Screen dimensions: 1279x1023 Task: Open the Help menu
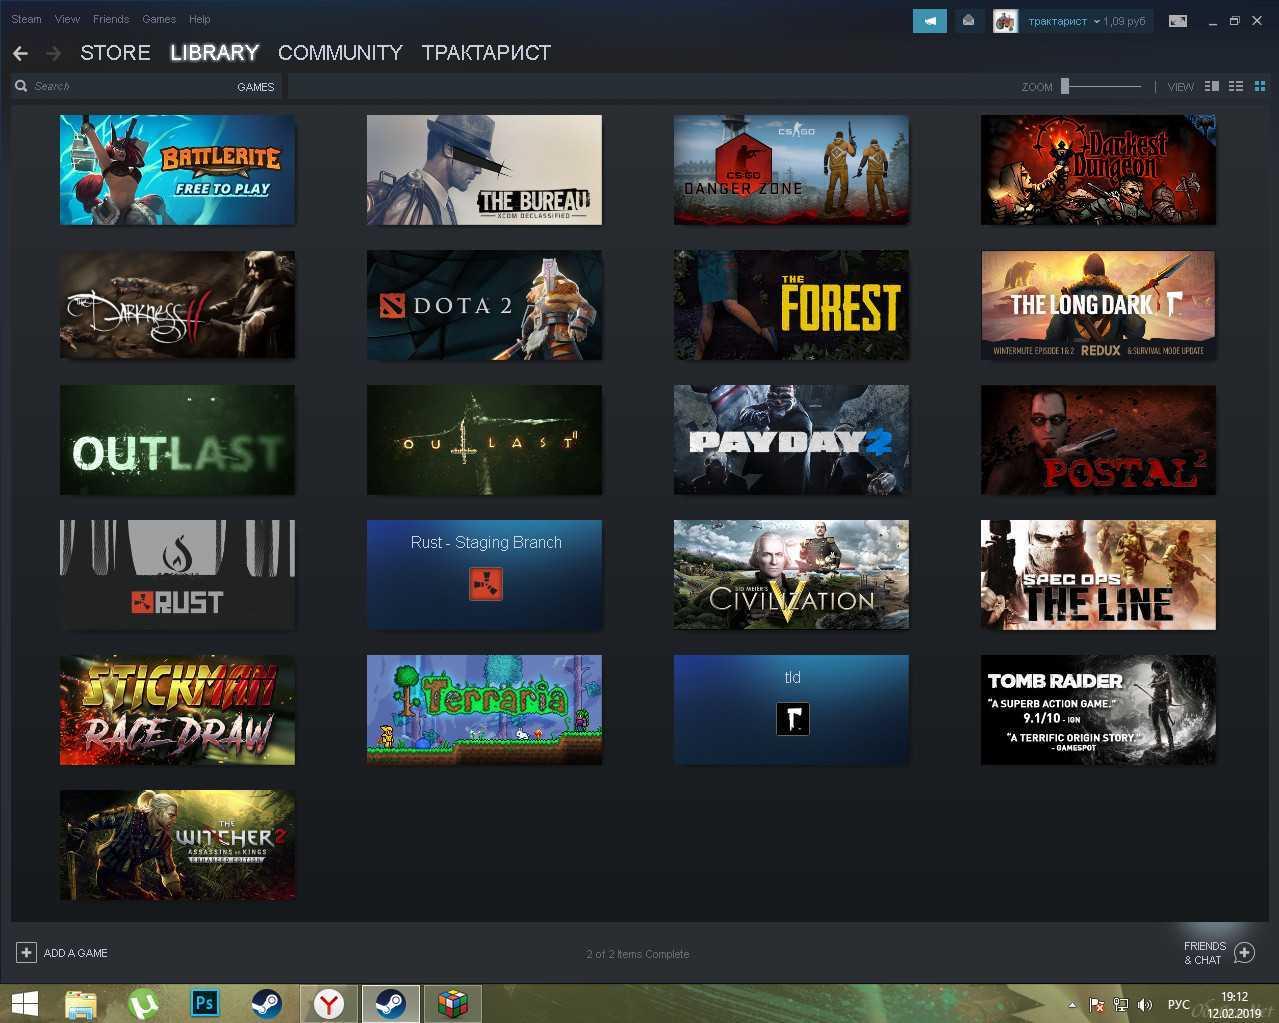pos(200,19)
